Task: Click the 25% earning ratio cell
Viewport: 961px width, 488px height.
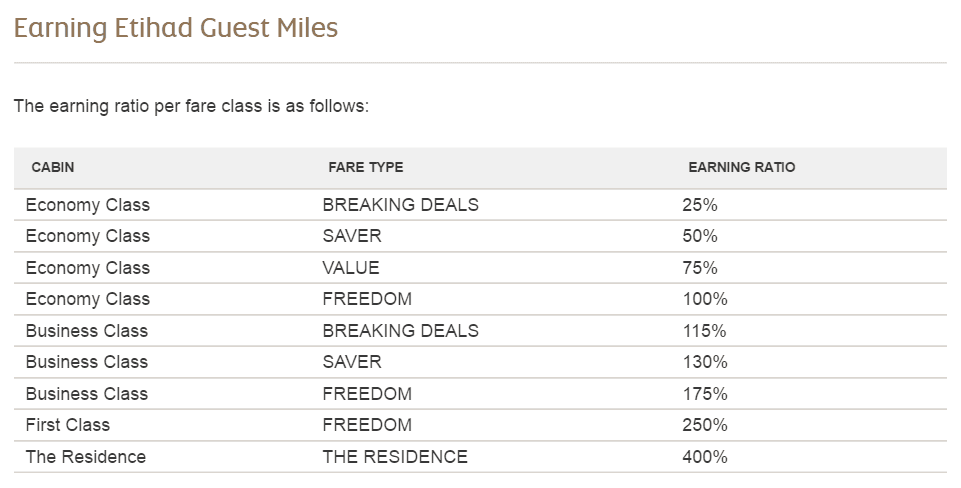Action: (x=700, y=205)
